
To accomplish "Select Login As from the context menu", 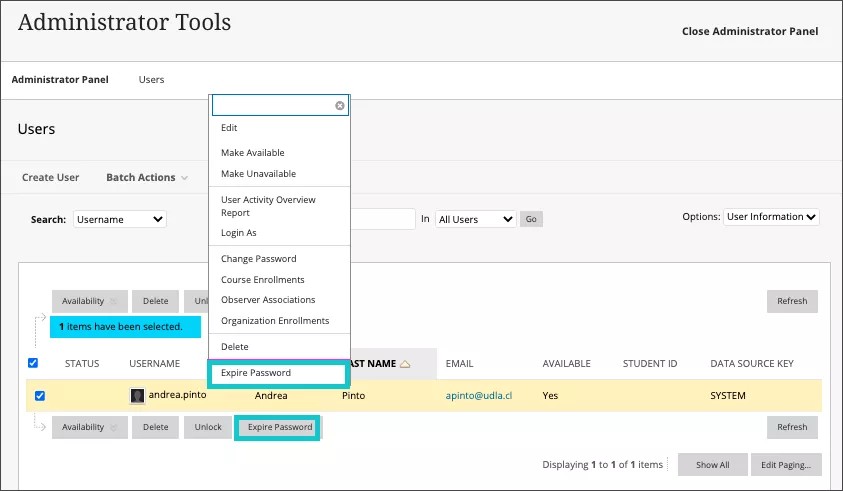I will tap(238, 233).
